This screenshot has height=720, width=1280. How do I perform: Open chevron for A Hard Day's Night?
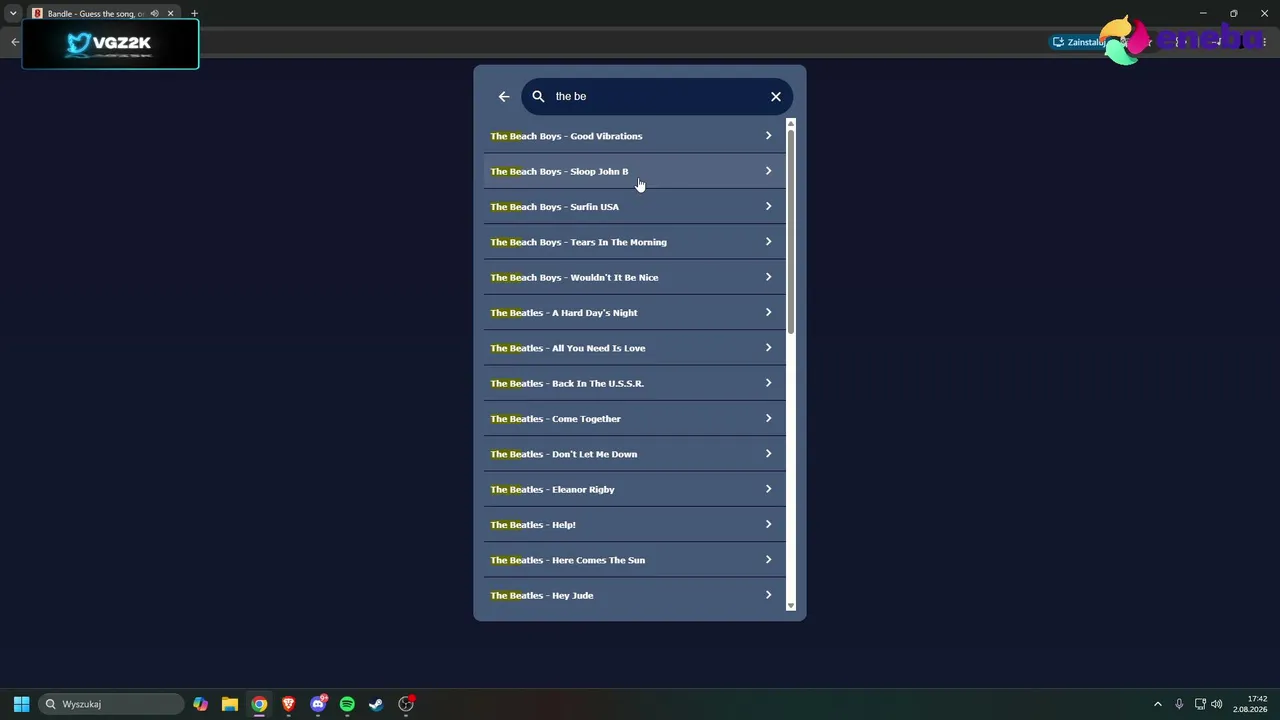pos(768,312)
